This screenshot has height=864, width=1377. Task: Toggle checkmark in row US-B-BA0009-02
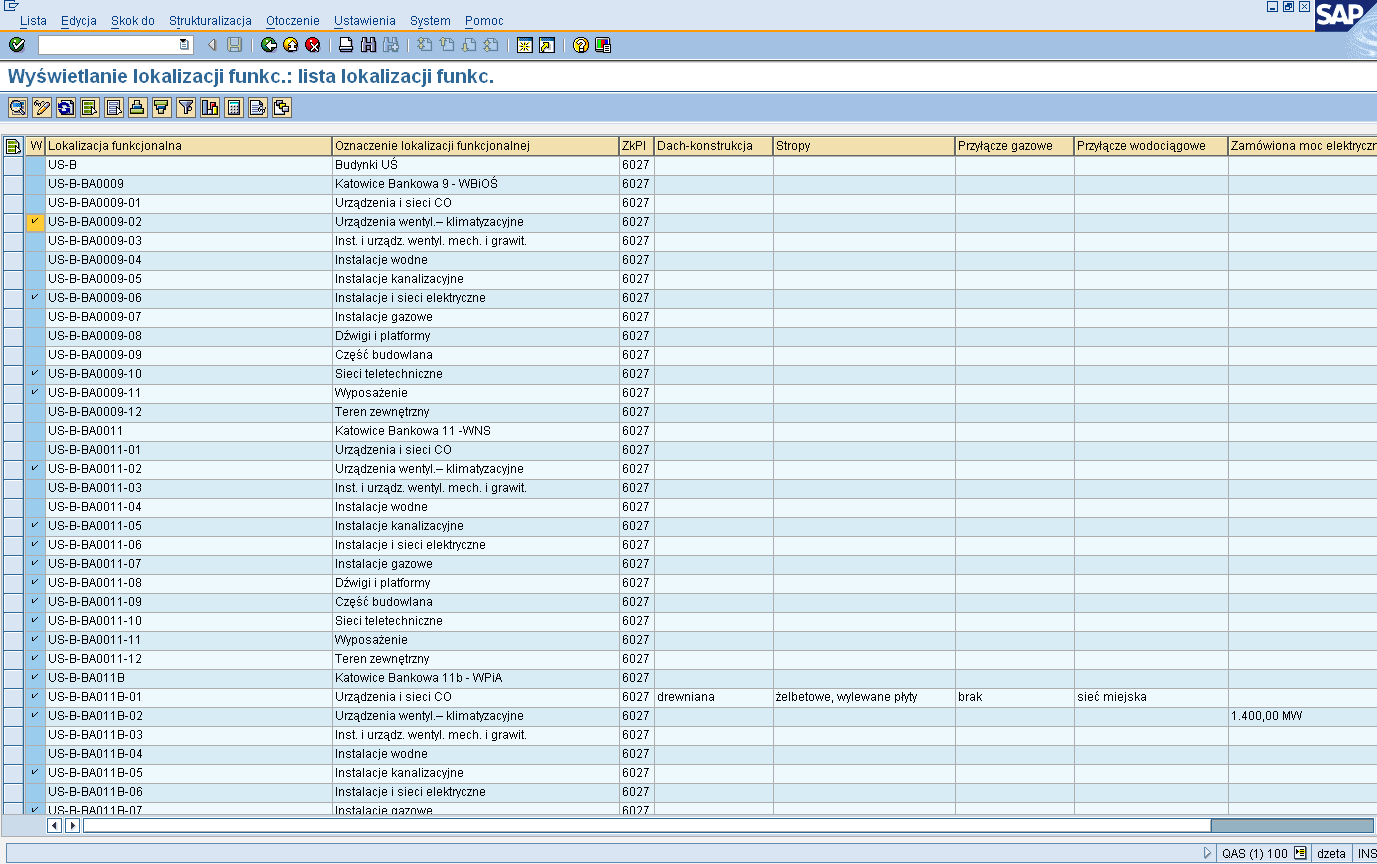coord(35,222)
